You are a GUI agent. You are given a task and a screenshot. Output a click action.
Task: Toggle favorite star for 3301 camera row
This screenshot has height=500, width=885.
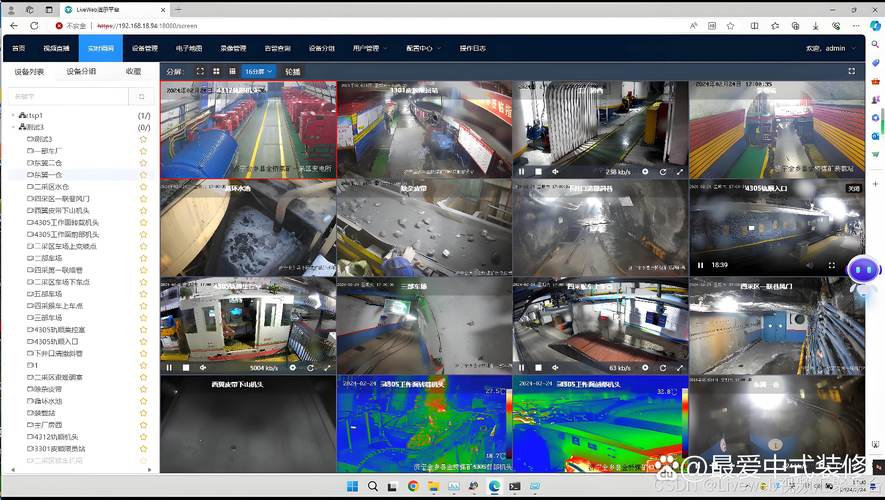pyautogui.click(x=143, y=449)
